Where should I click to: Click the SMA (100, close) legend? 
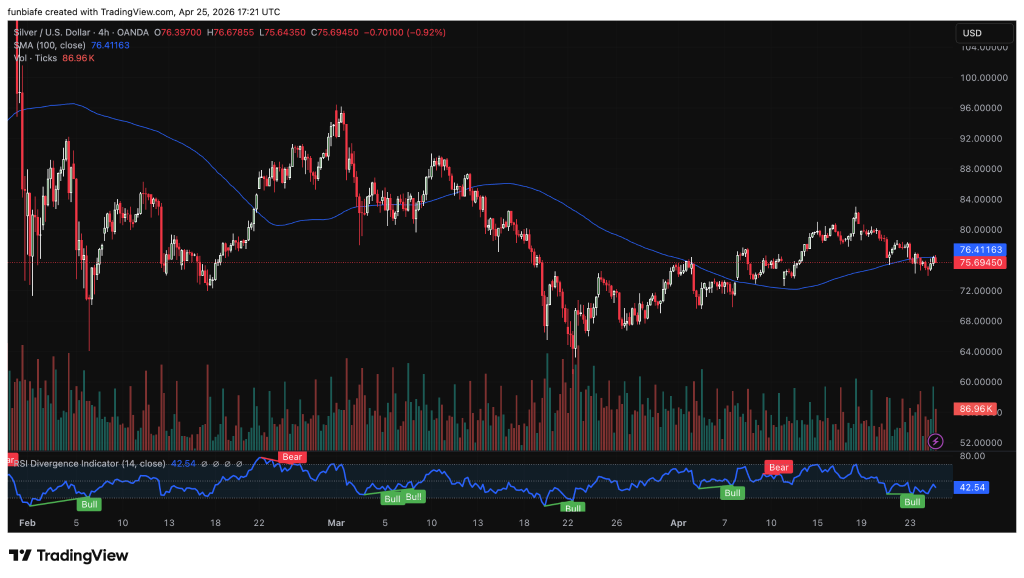(50, 45)
